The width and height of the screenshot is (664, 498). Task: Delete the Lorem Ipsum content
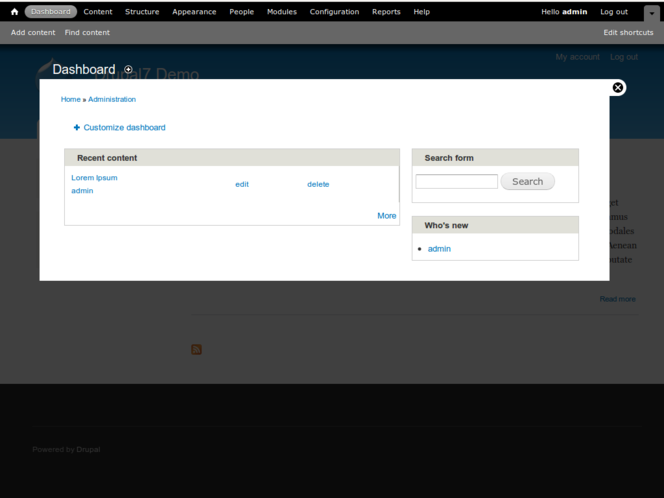pos(318,185)
